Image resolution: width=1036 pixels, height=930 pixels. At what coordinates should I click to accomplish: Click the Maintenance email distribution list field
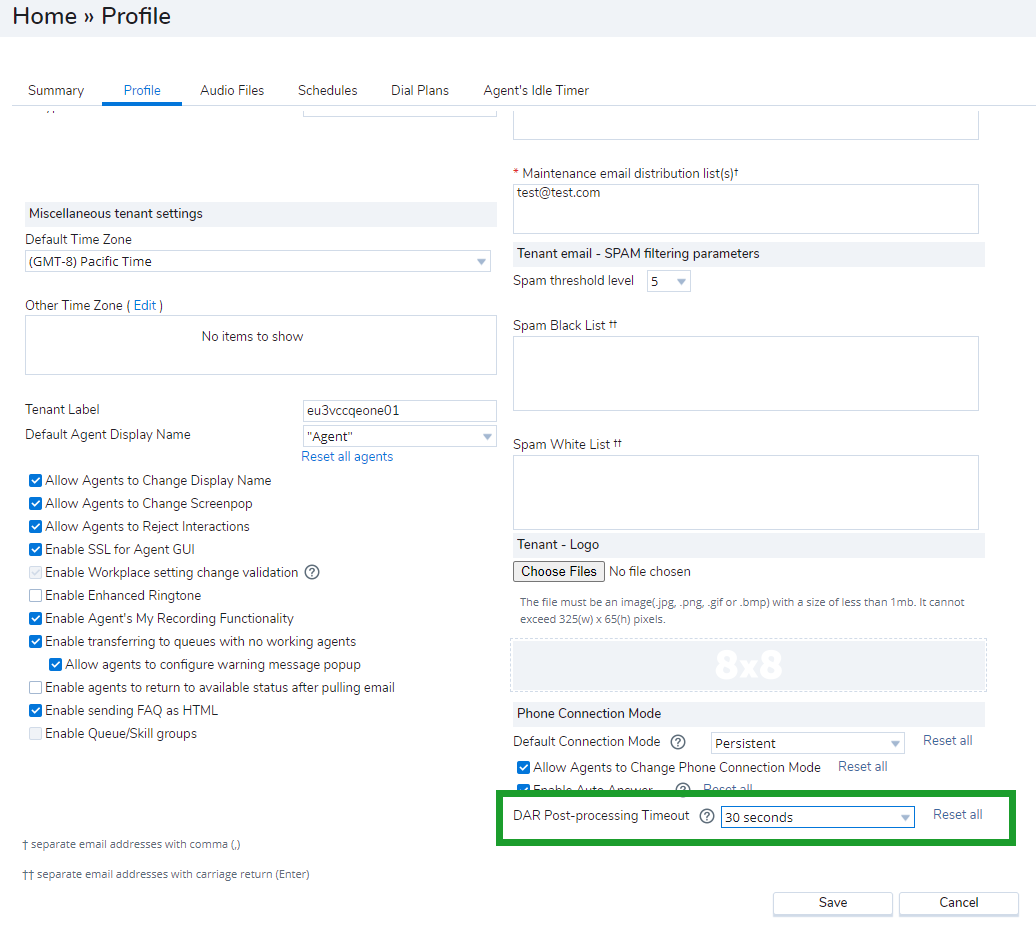click(x=745, y=209)
